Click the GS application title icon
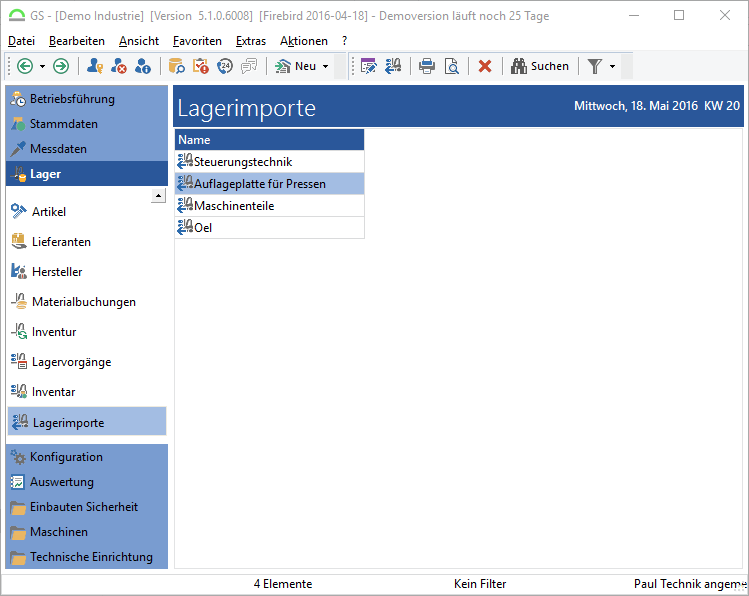 [x=17, y=16]
